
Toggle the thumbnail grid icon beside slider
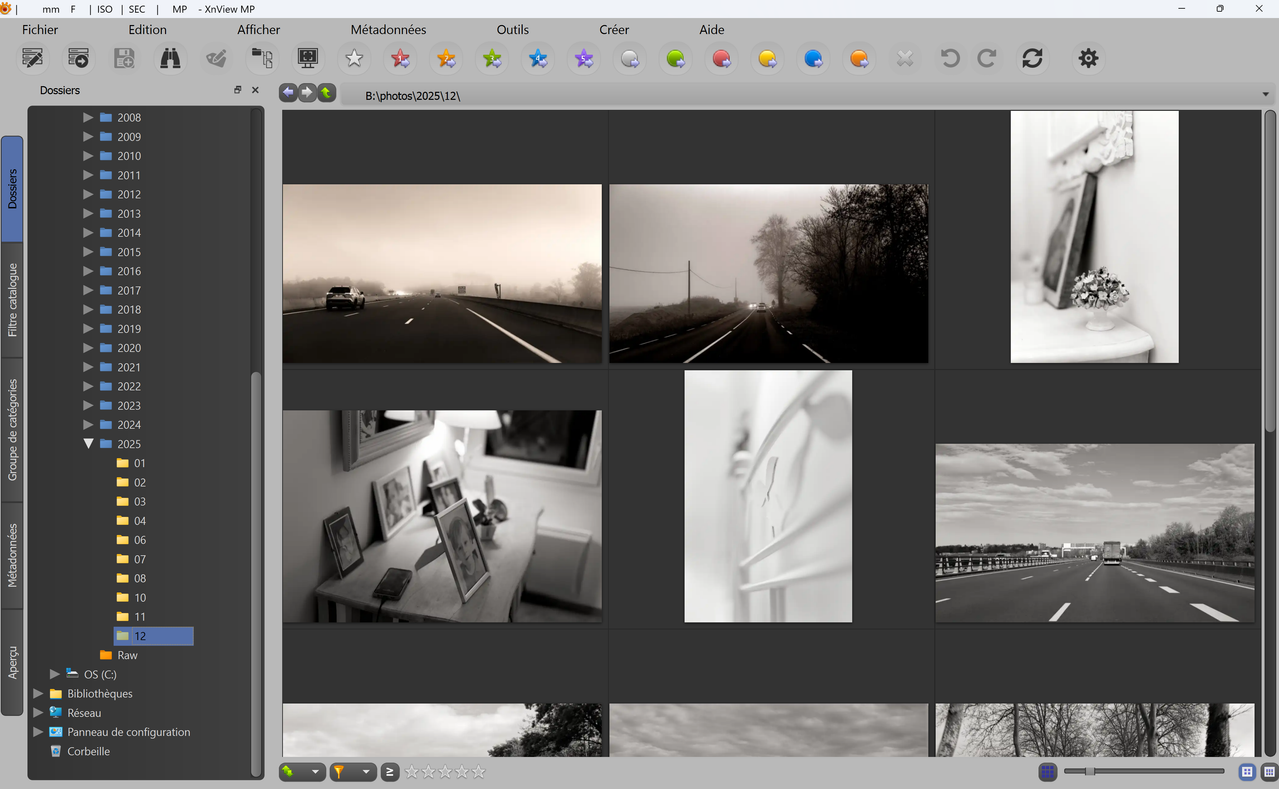point(1047,771)
